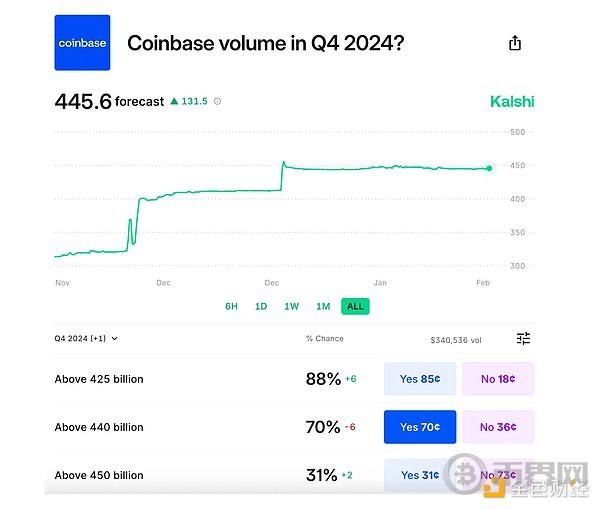
Task: Click the share icon near the title
Action: [515, 43]
